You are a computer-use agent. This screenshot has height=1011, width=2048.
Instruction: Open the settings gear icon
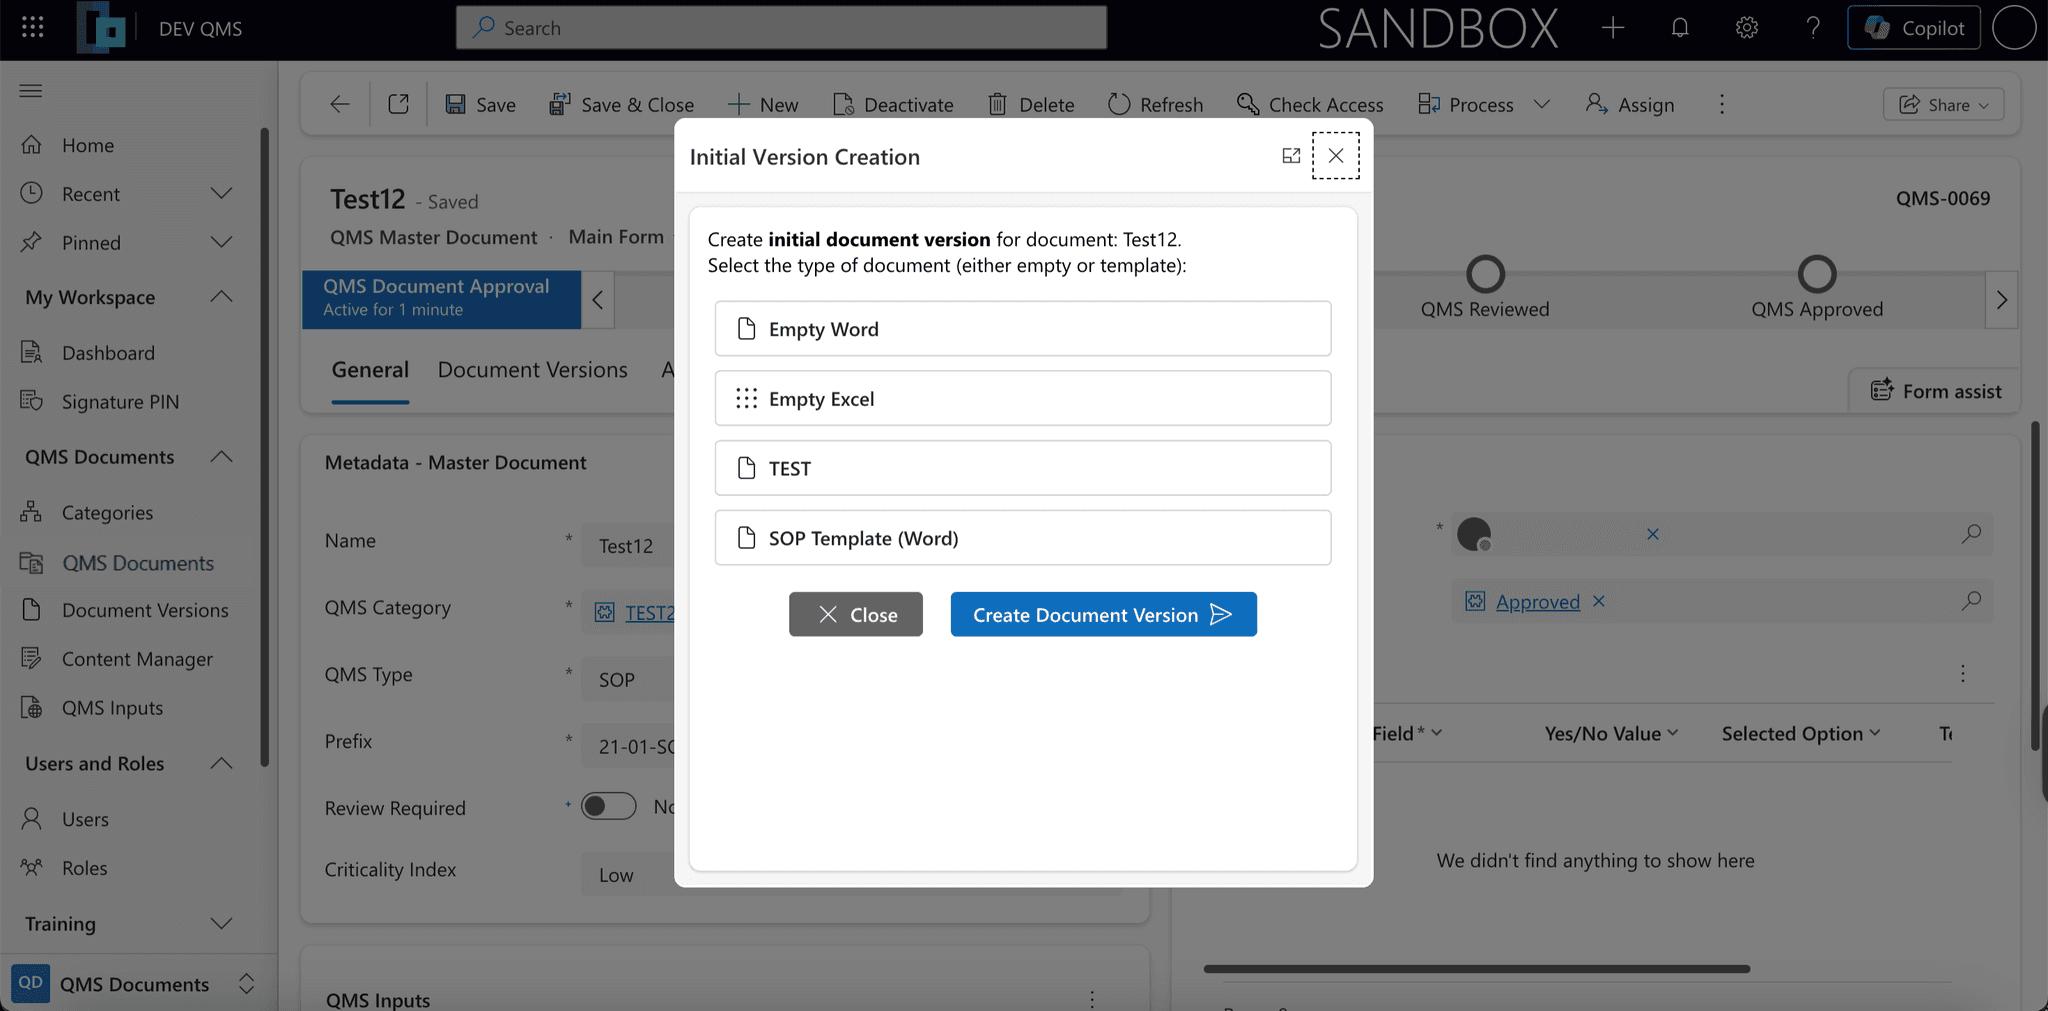[x=1747, y=28]
